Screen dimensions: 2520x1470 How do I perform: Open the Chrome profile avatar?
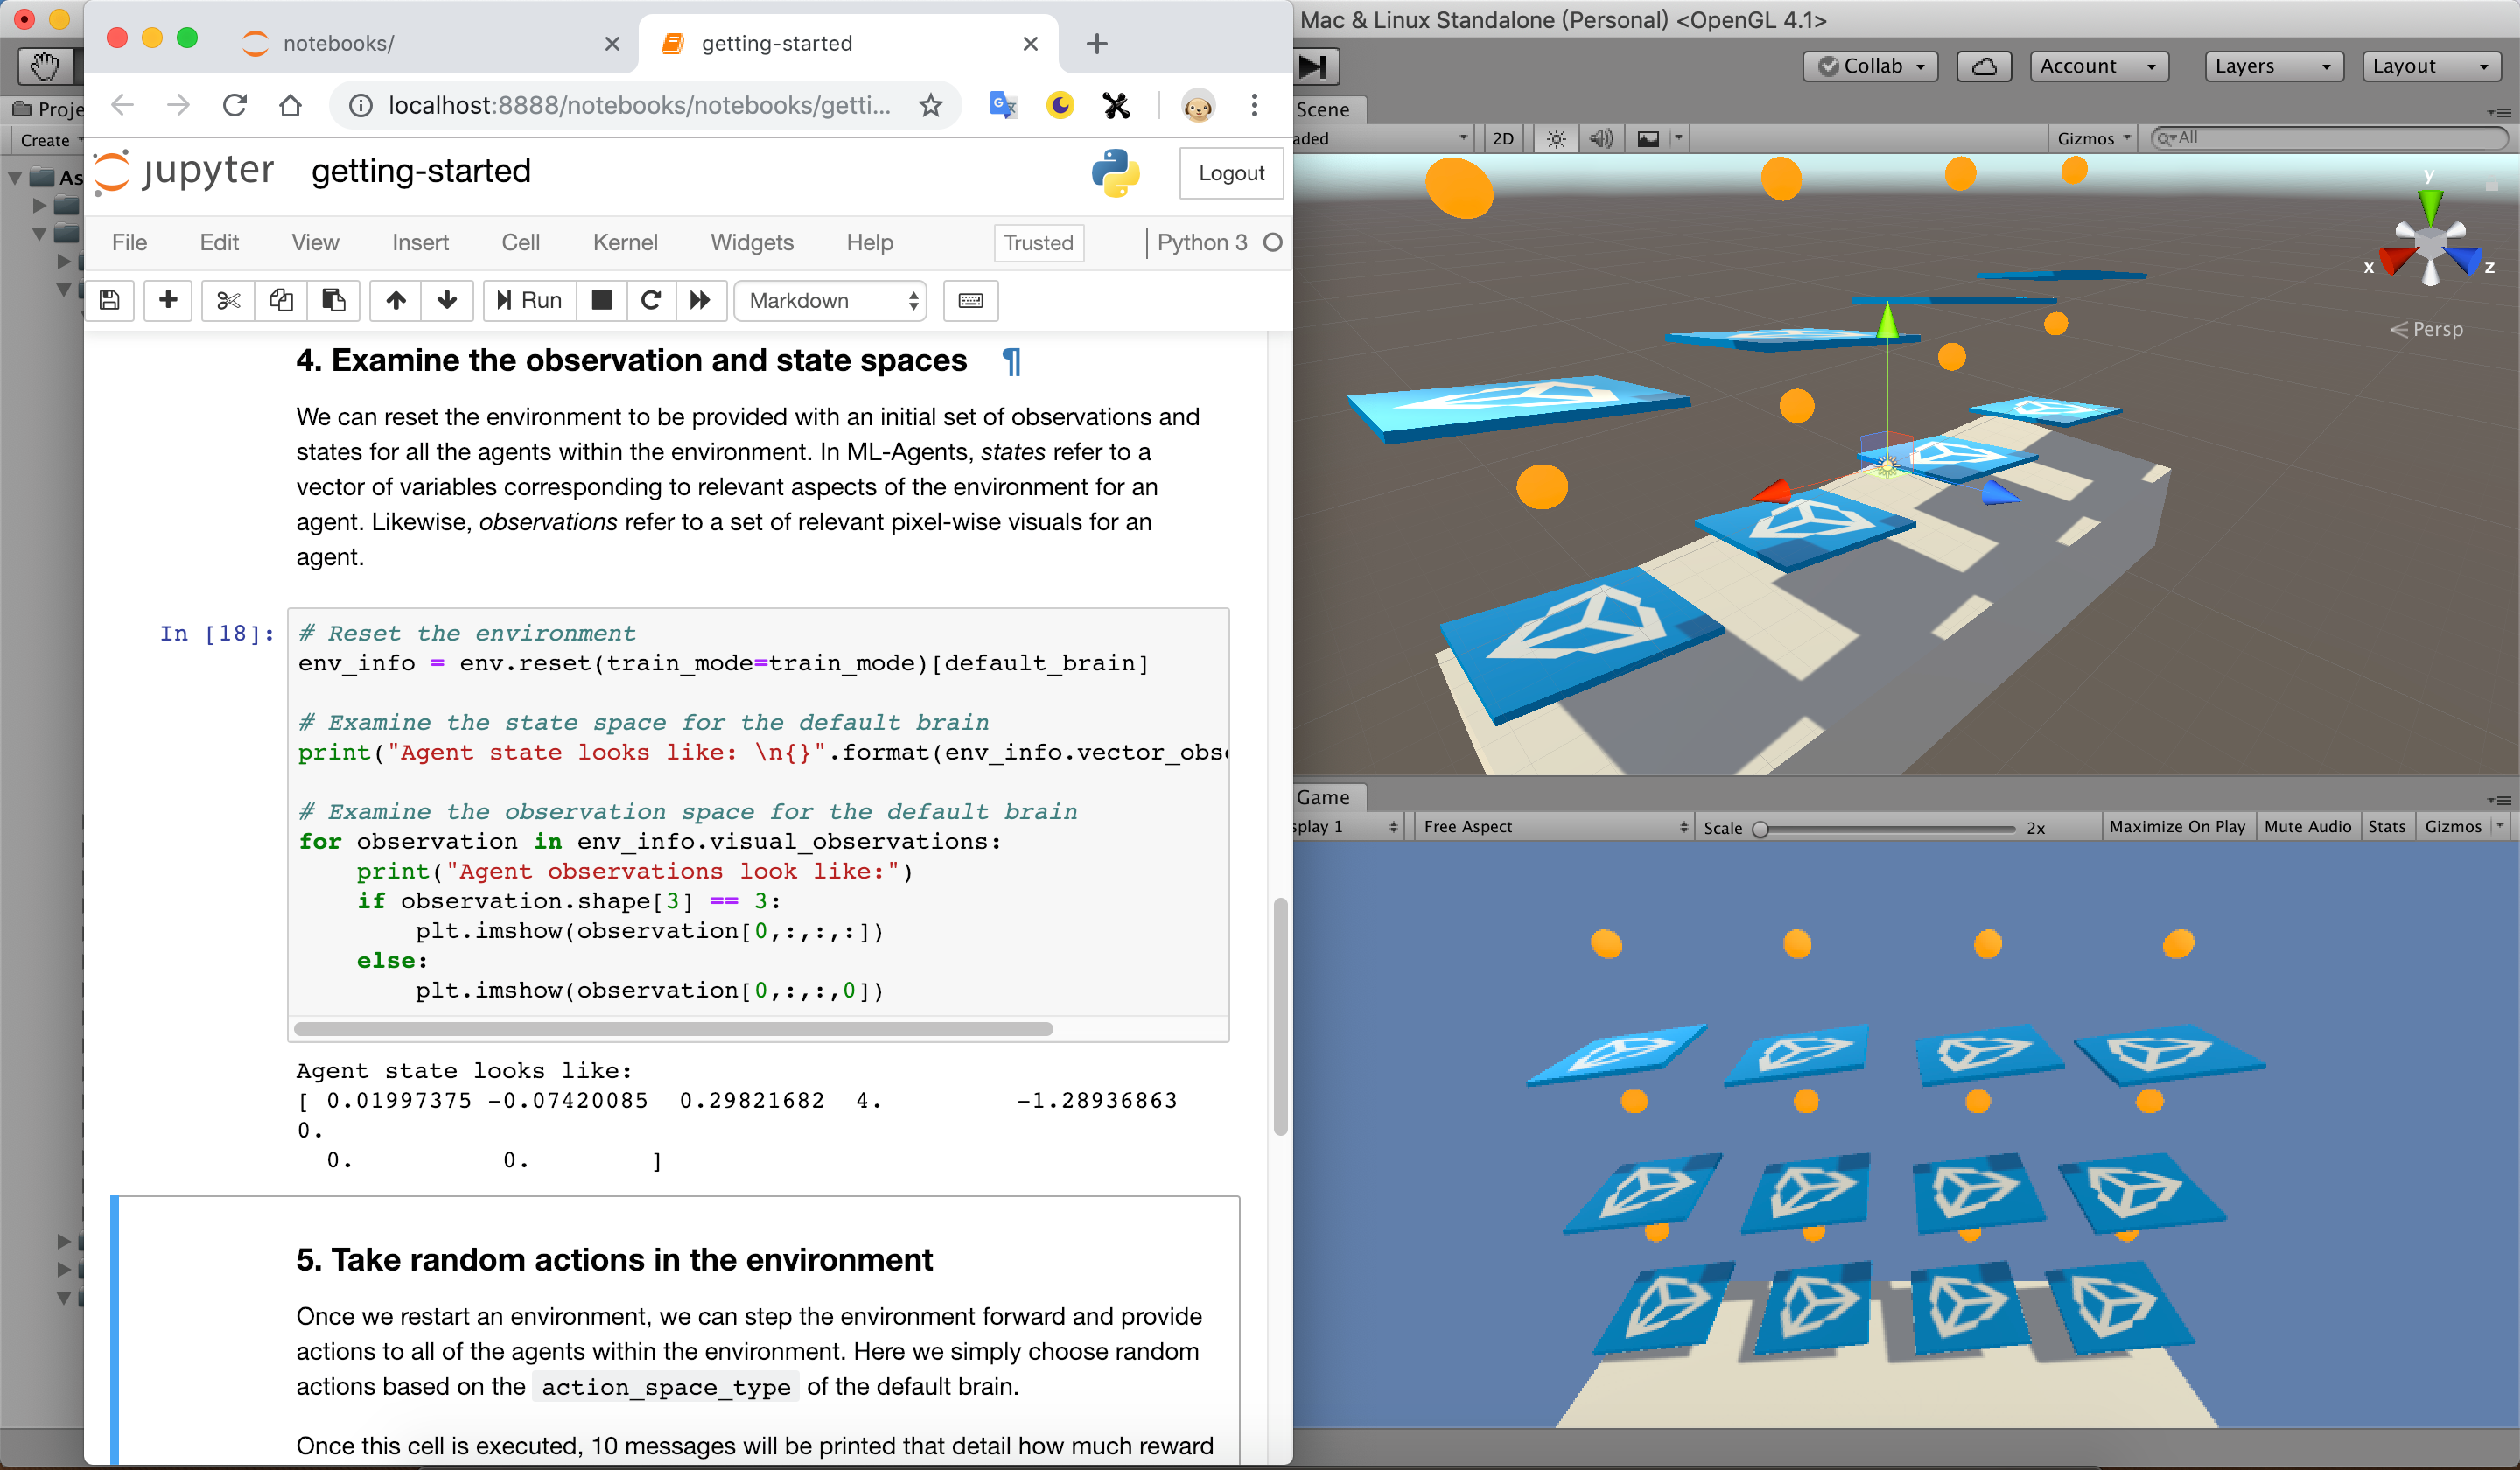pyautogui.click(x=1198, y=105)
